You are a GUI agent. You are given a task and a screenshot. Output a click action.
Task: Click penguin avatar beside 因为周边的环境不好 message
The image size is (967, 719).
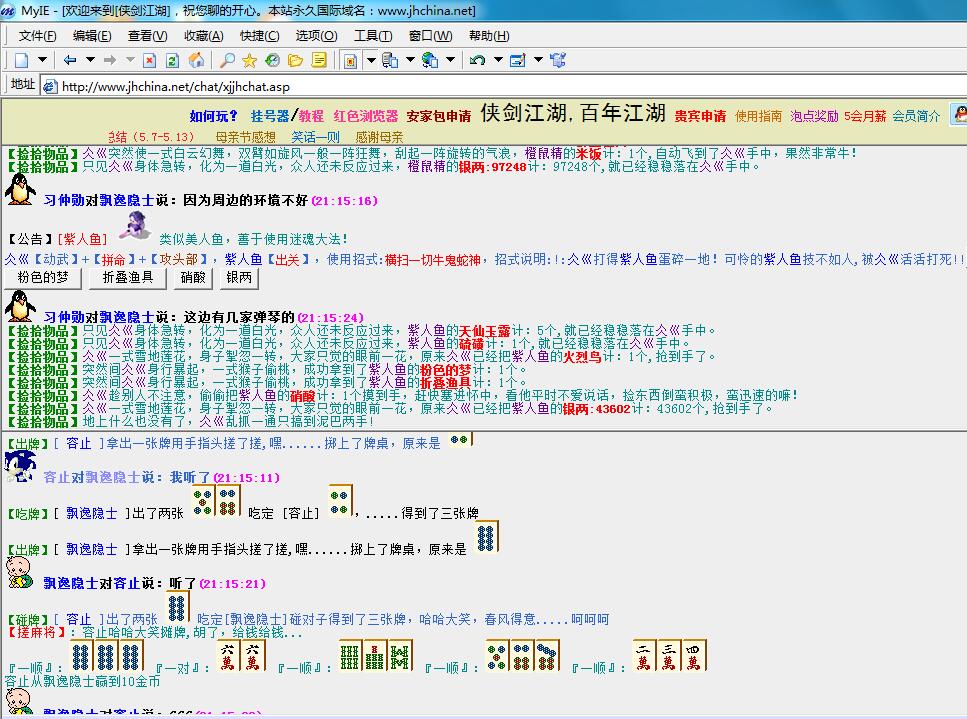pos(20,189)
